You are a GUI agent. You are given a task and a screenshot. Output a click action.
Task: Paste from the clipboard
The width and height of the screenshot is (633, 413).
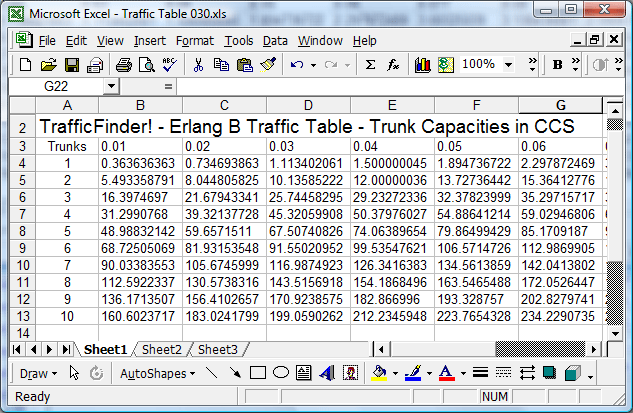(x=245, y=65)
